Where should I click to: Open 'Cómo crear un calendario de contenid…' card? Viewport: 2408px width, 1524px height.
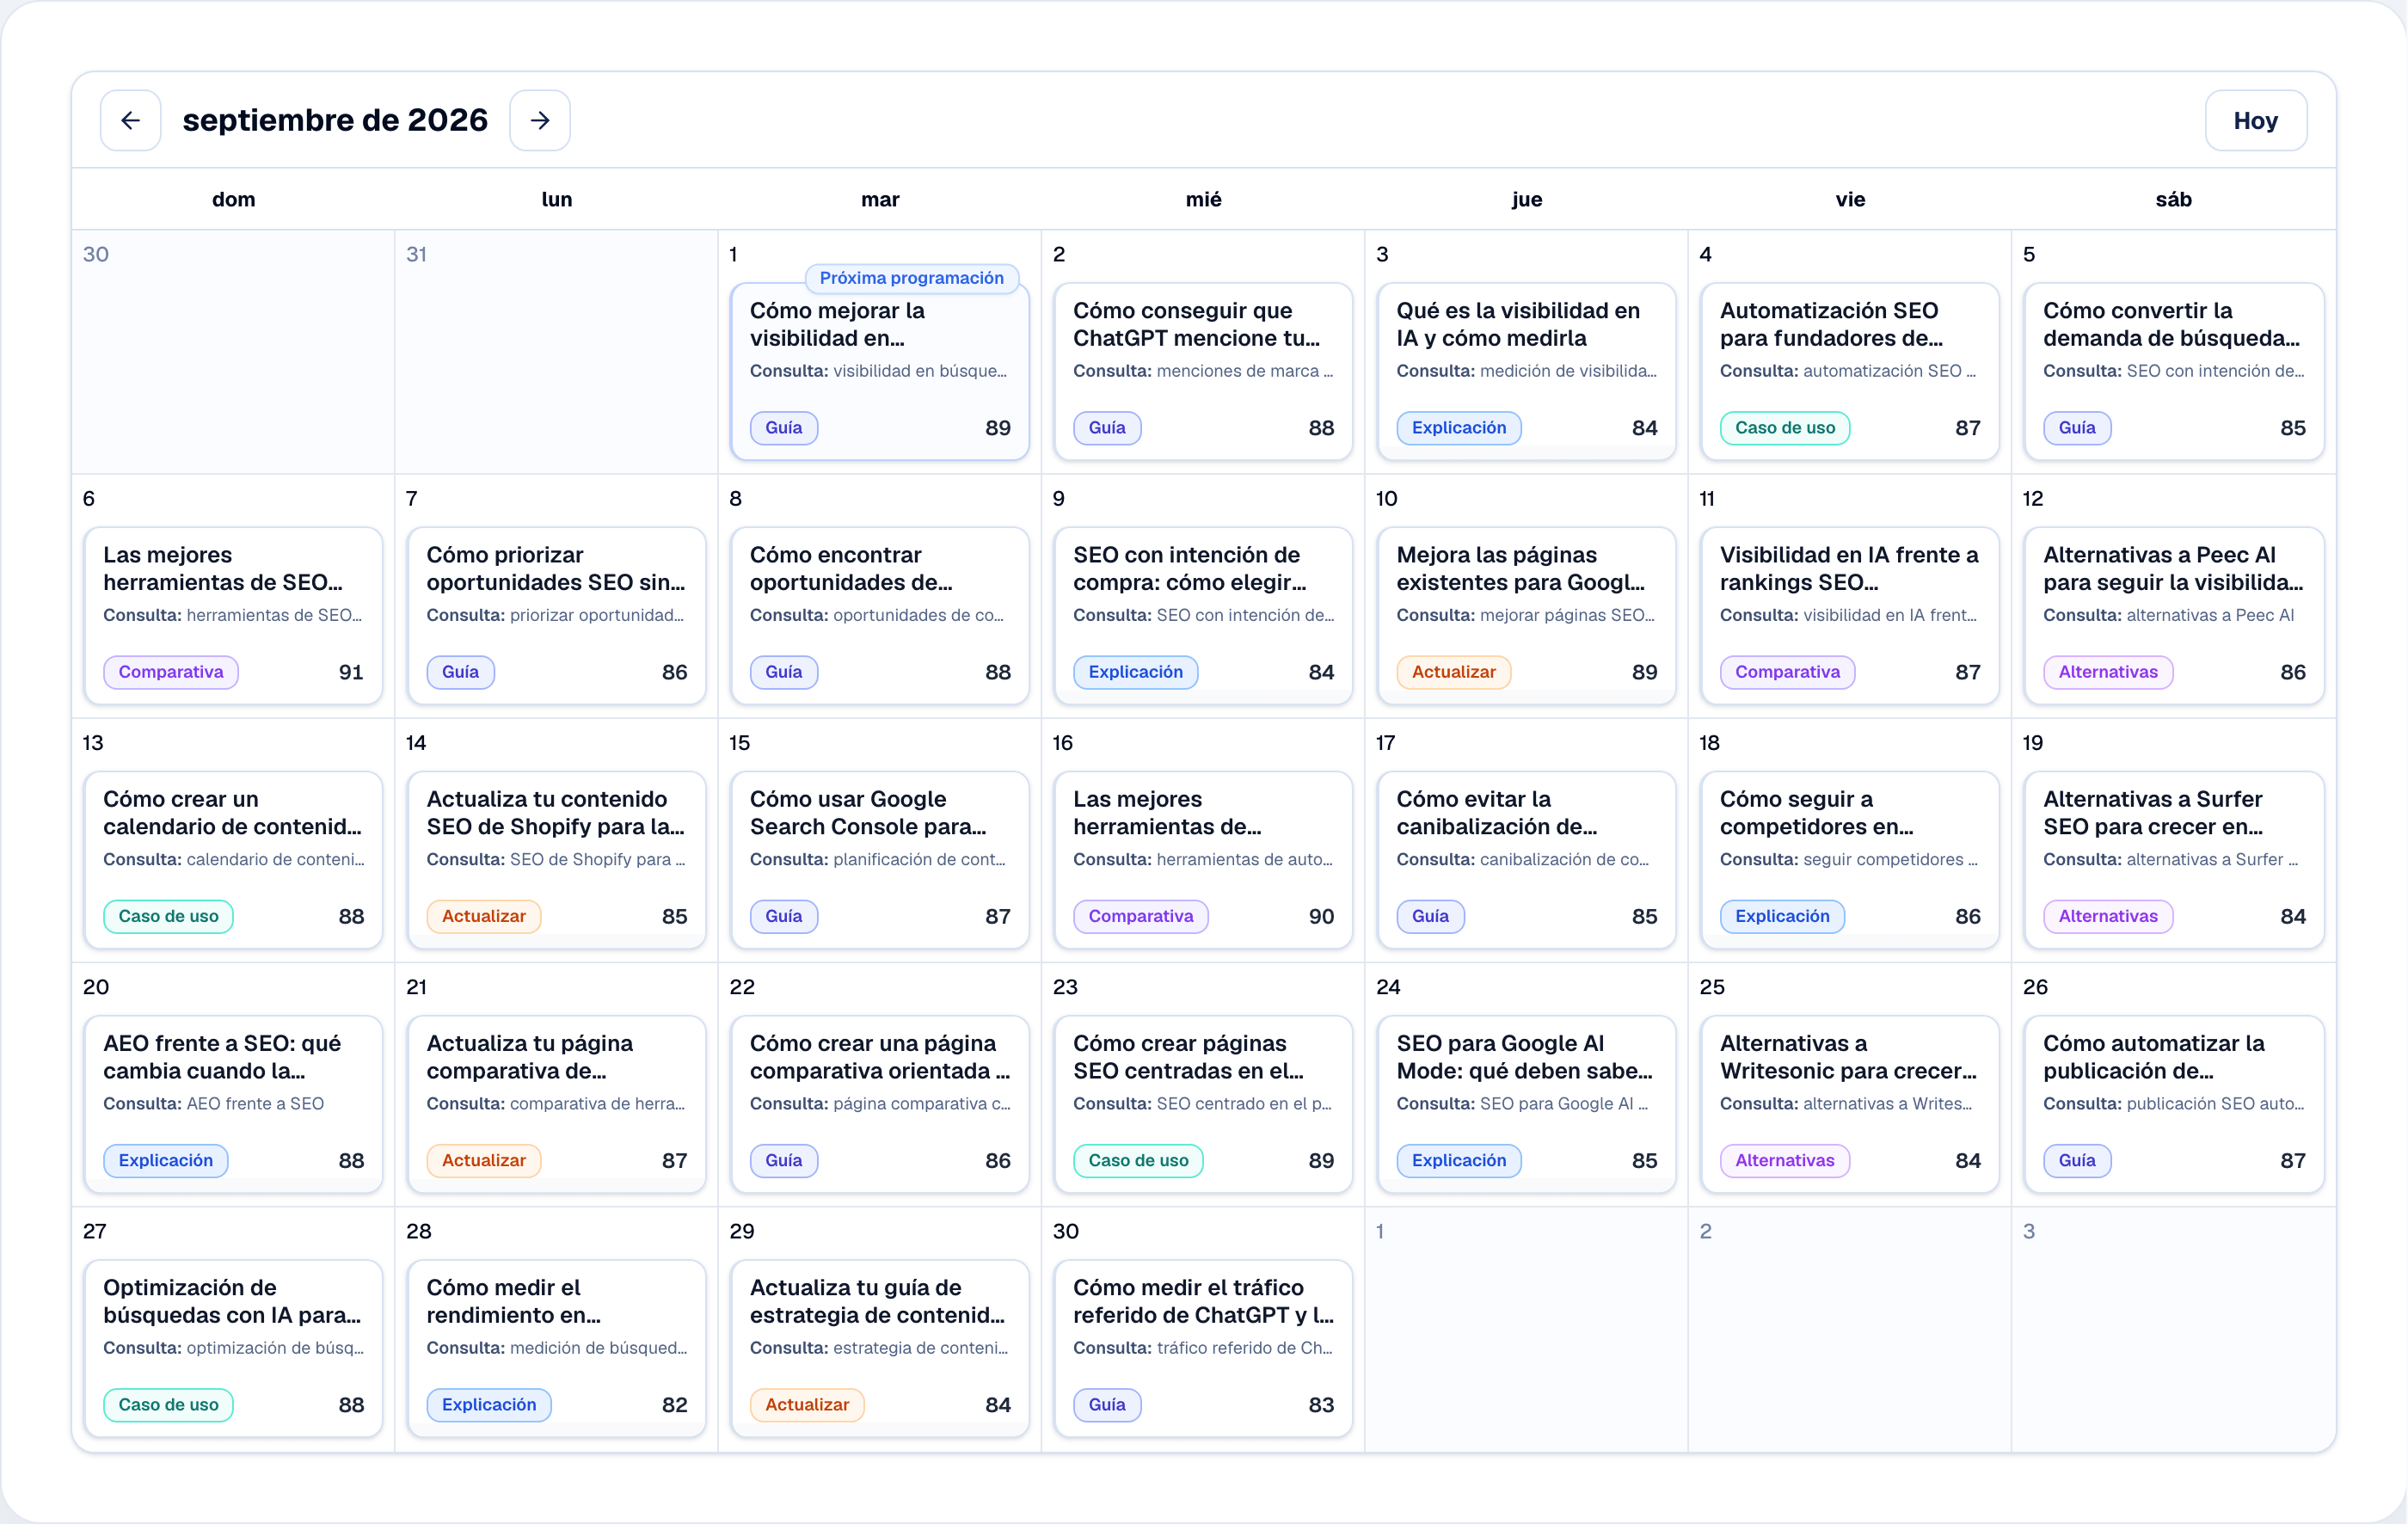[233, 860]
